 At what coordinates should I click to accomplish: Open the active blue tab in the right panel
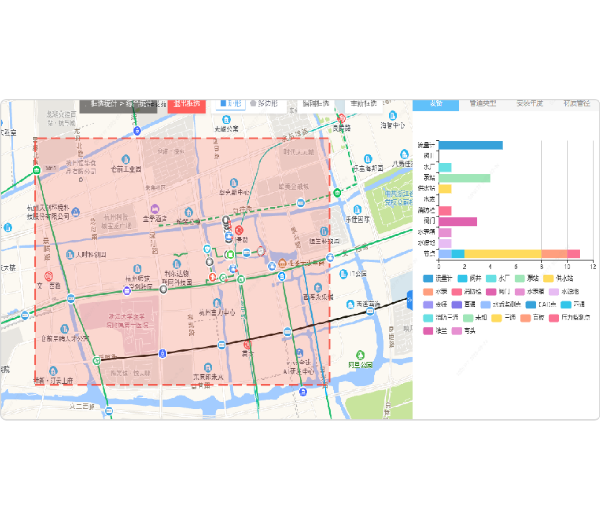tap(436, 104)
